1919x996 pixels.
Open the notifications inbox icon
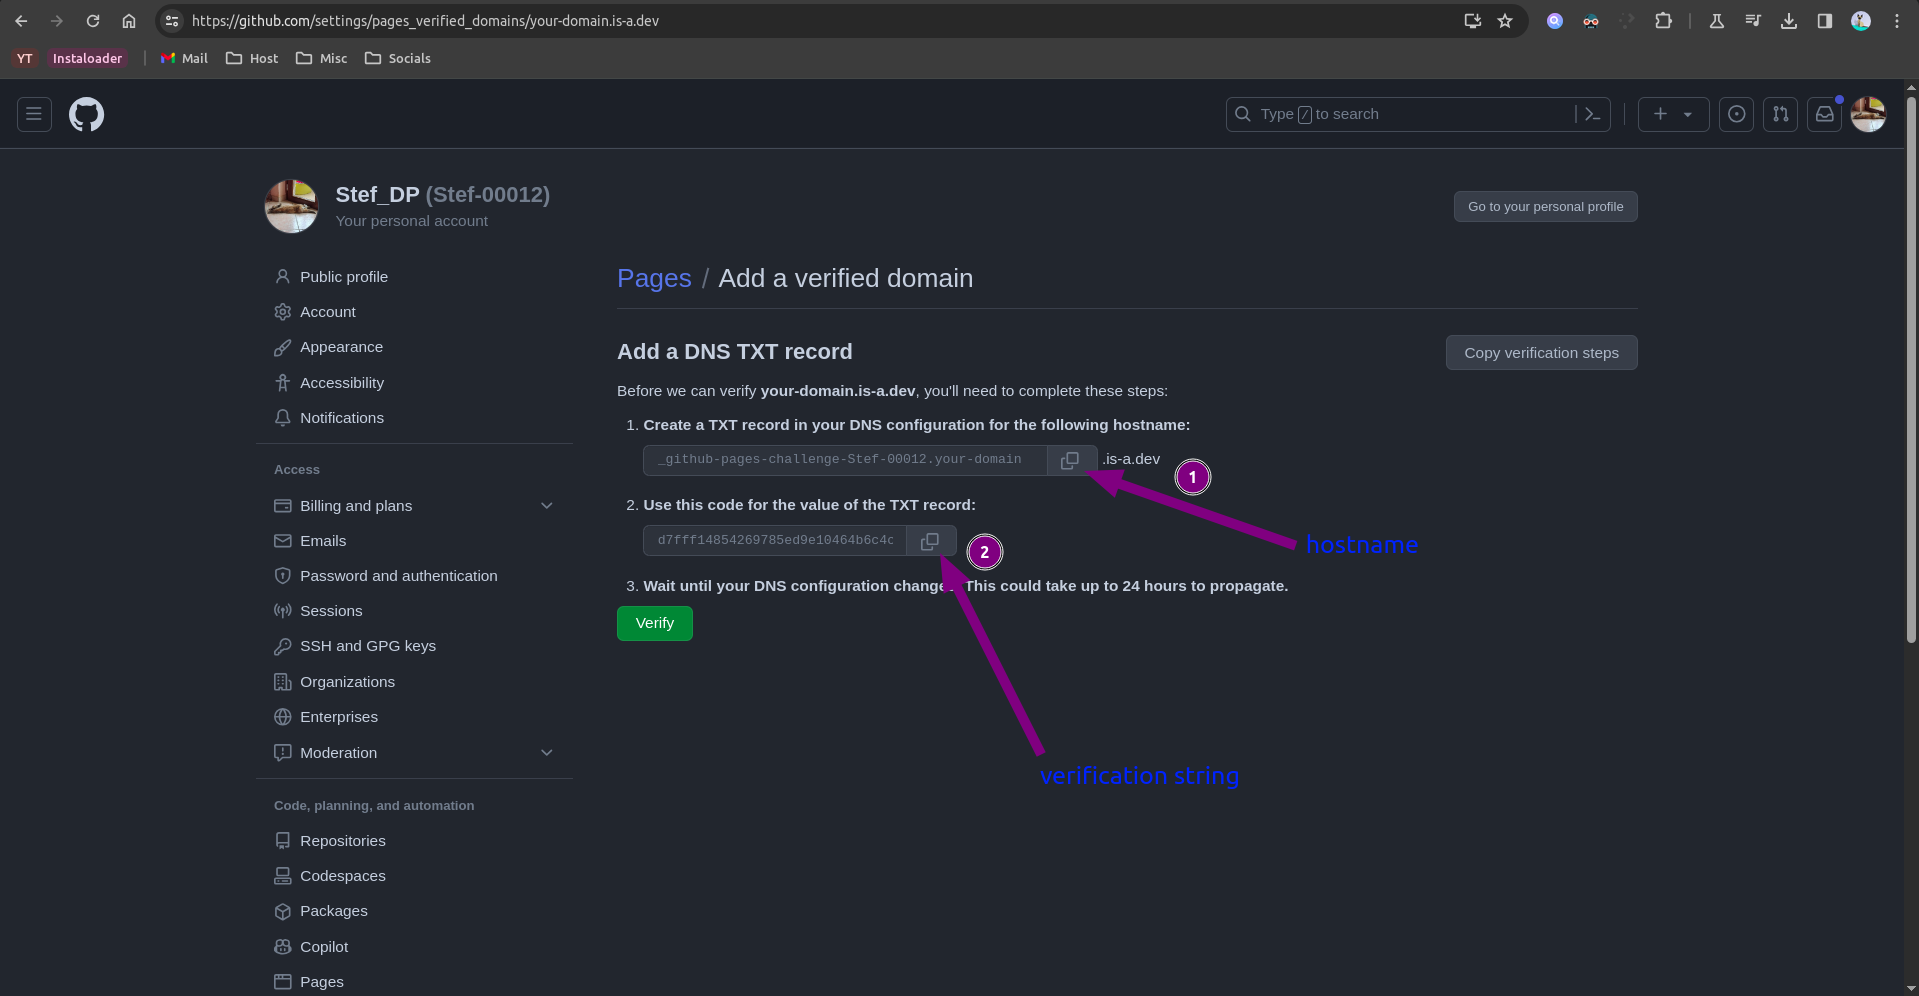pos(1824,115)
